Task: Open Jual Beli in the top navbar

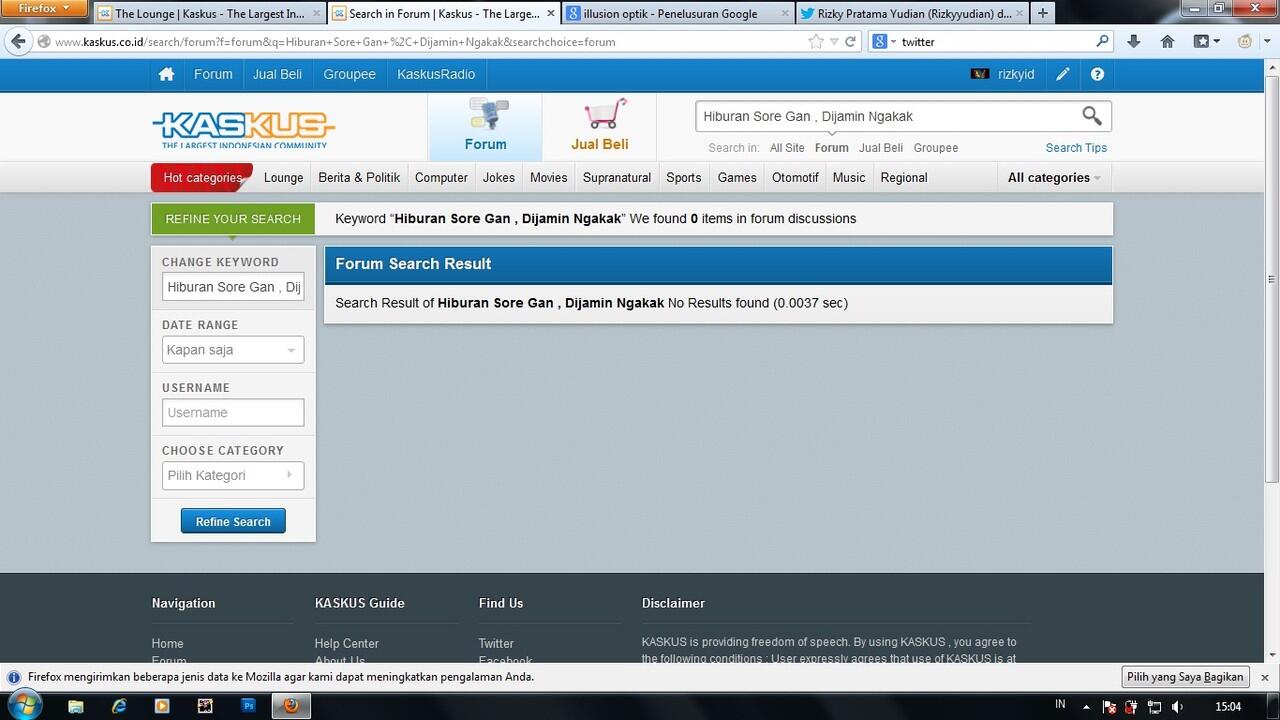Action: pos(278,74)
